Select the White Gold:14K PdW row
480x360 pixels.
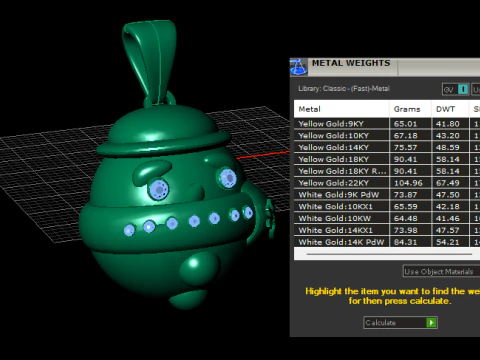387,242
